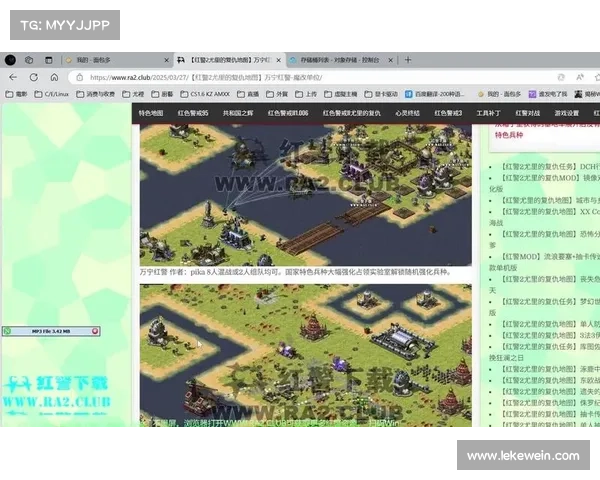Open the lower map screenshot with hangar
The width and height of the screenshot is (600, 480).
point(305,355)
